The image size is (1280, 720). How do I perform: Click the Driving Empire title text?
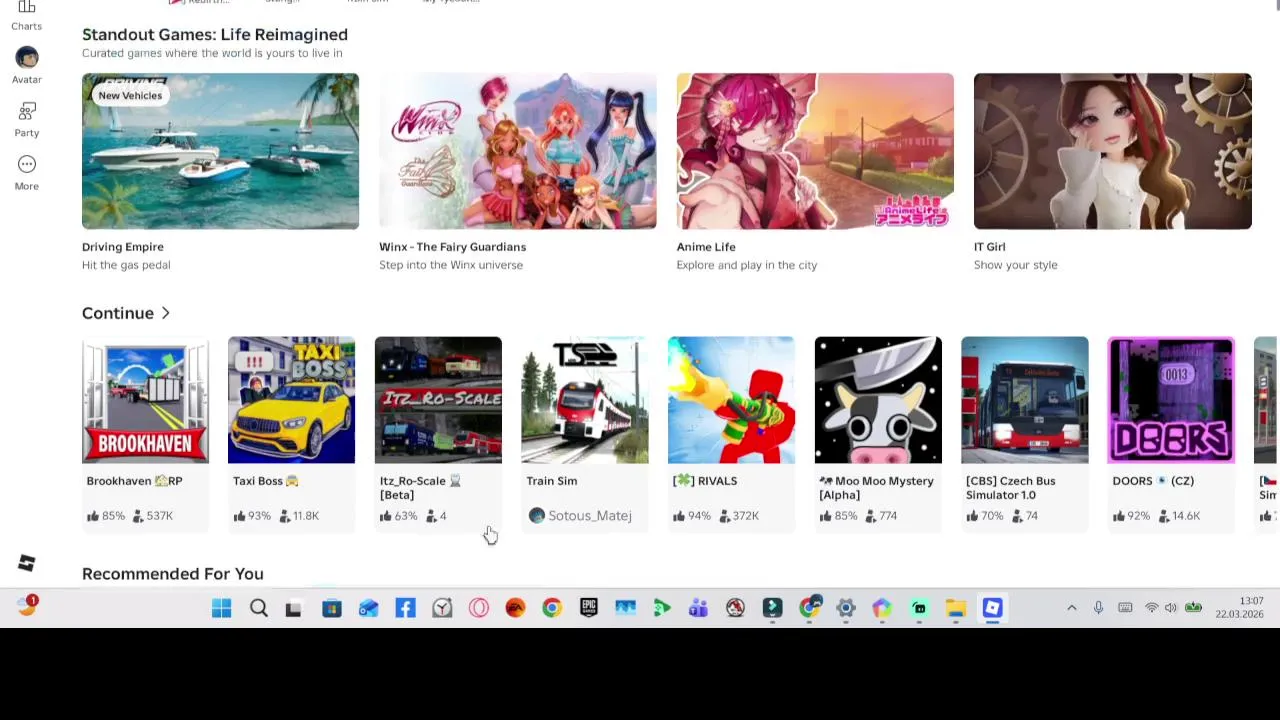pyautogui.click(x=123, y=247)
